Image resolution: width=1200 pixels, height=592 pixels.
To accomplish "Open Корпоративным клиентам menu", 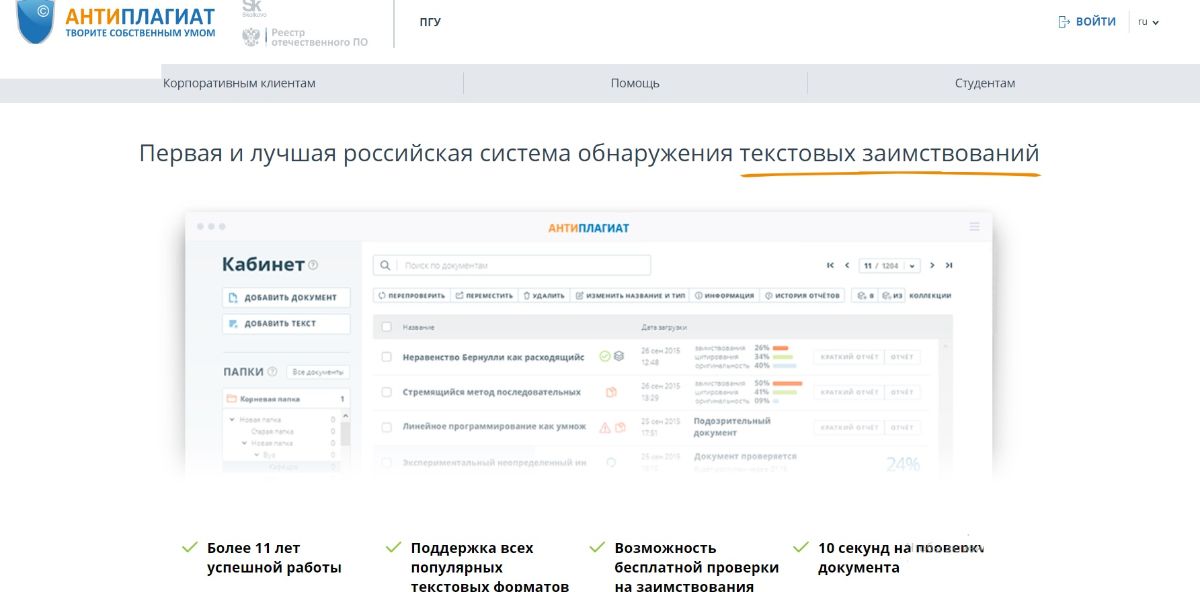I will click(x=239, y=83).
